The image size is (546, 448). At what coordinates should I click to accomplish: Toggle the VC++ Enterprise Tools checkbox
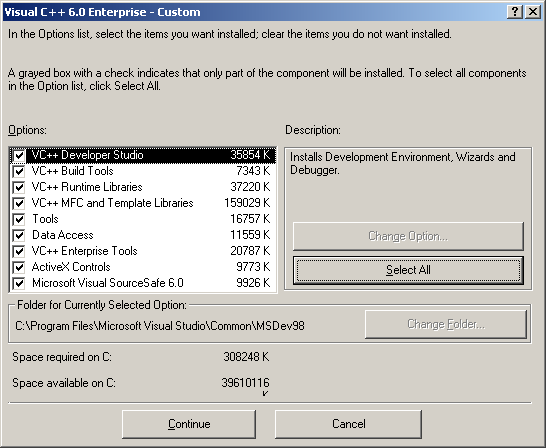[18, 251]
